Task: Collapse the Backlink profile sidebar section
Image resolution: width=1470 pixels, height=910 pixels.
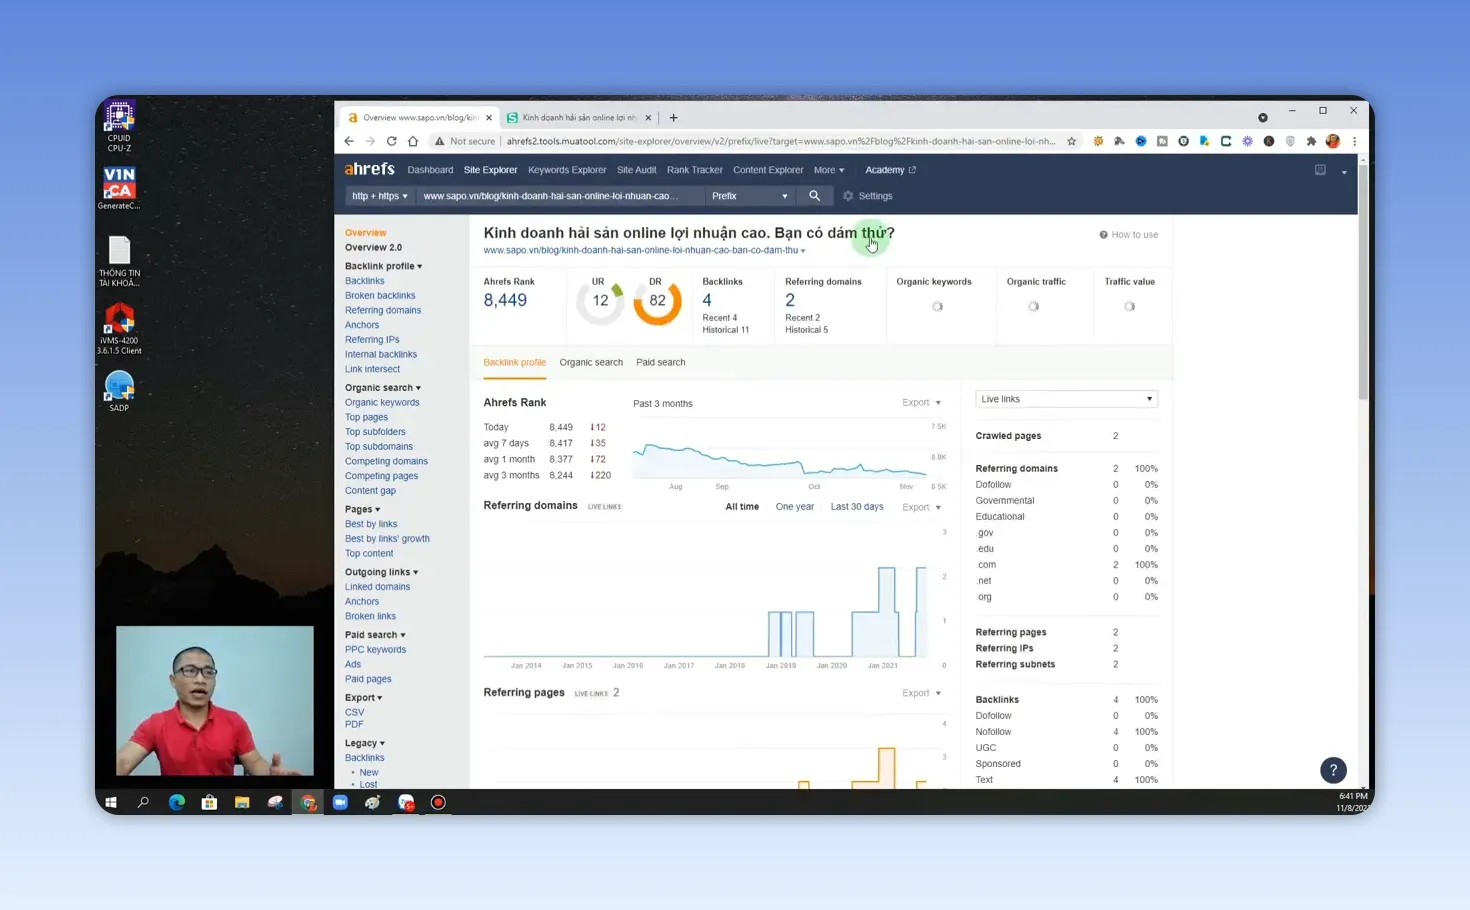Action: pos(383,266)
